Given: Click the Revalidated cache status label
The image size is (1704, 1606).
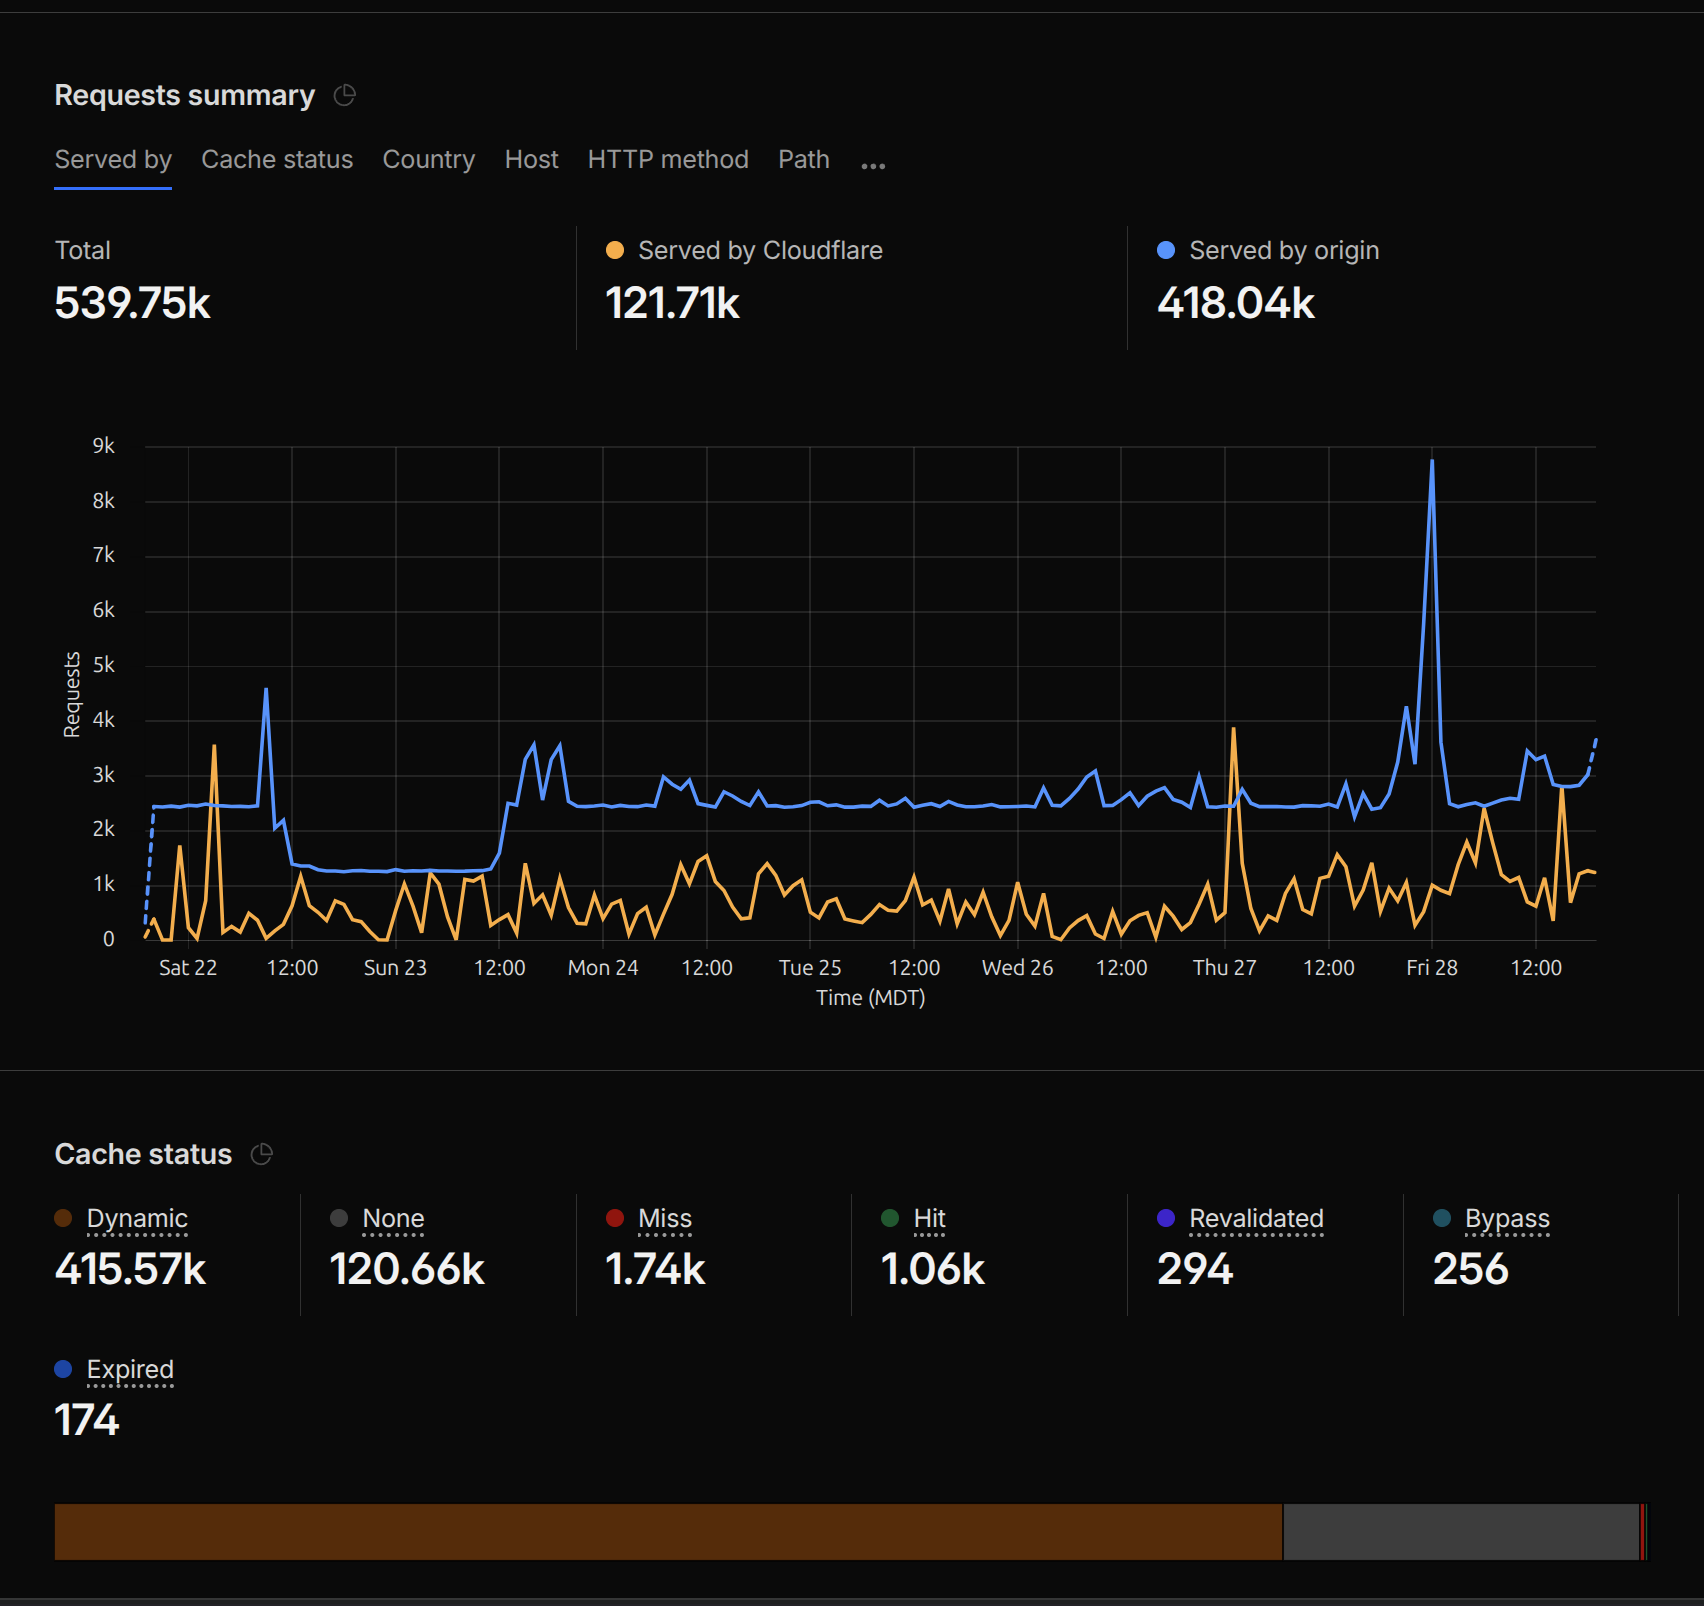Looking at the screenshot, I should pos(1256,1219).
